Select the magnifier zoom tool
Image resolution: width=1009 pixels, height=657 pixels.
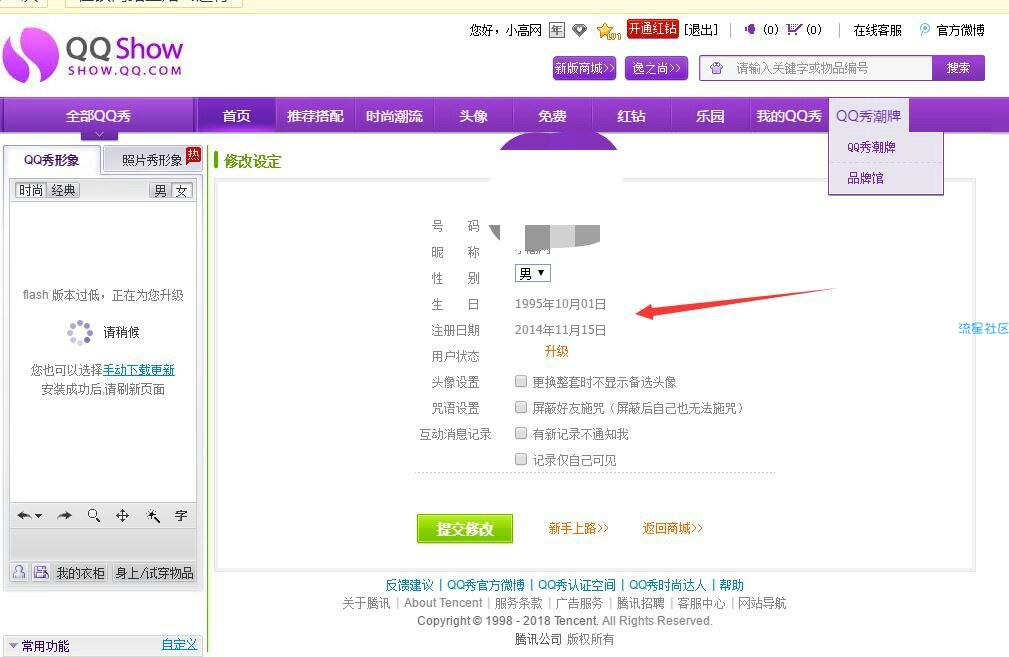94,515
